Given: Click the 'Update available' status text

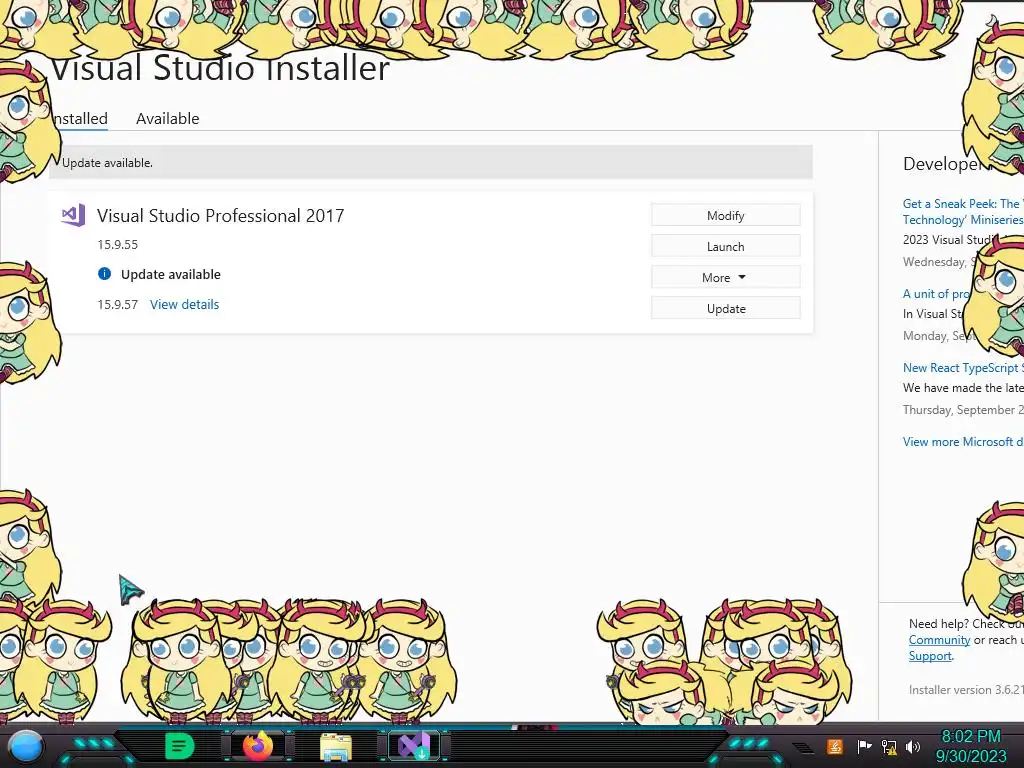Looking at the screenshot, I should point(170,274).
